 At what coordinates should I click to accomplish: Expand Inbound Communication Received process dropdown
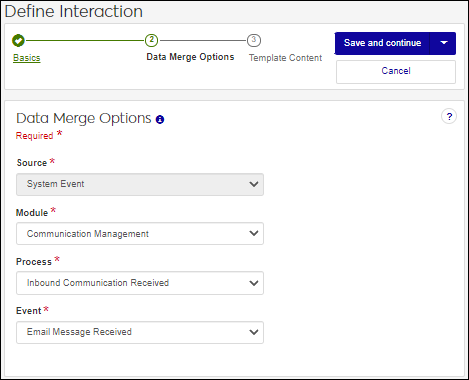[x=140, y=283]
